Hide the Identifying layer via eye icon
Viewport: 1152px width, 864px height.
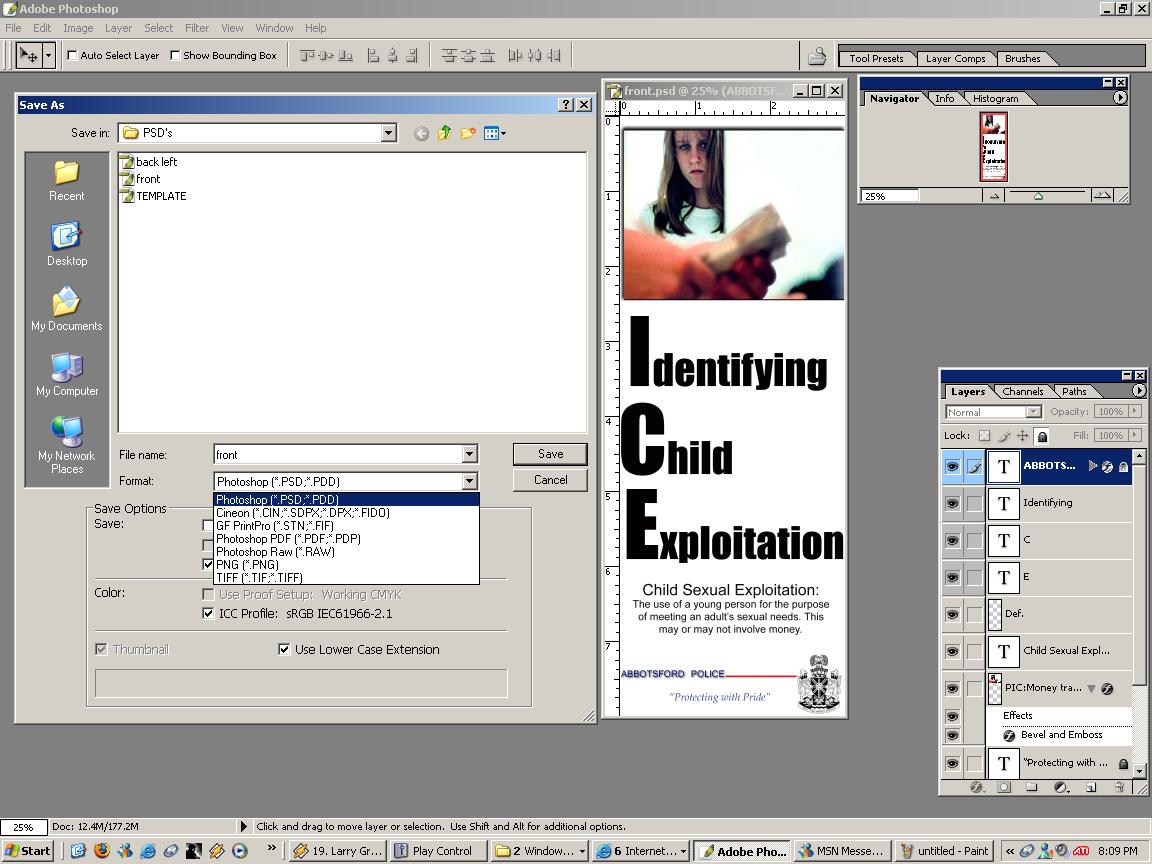click(952, 503)
